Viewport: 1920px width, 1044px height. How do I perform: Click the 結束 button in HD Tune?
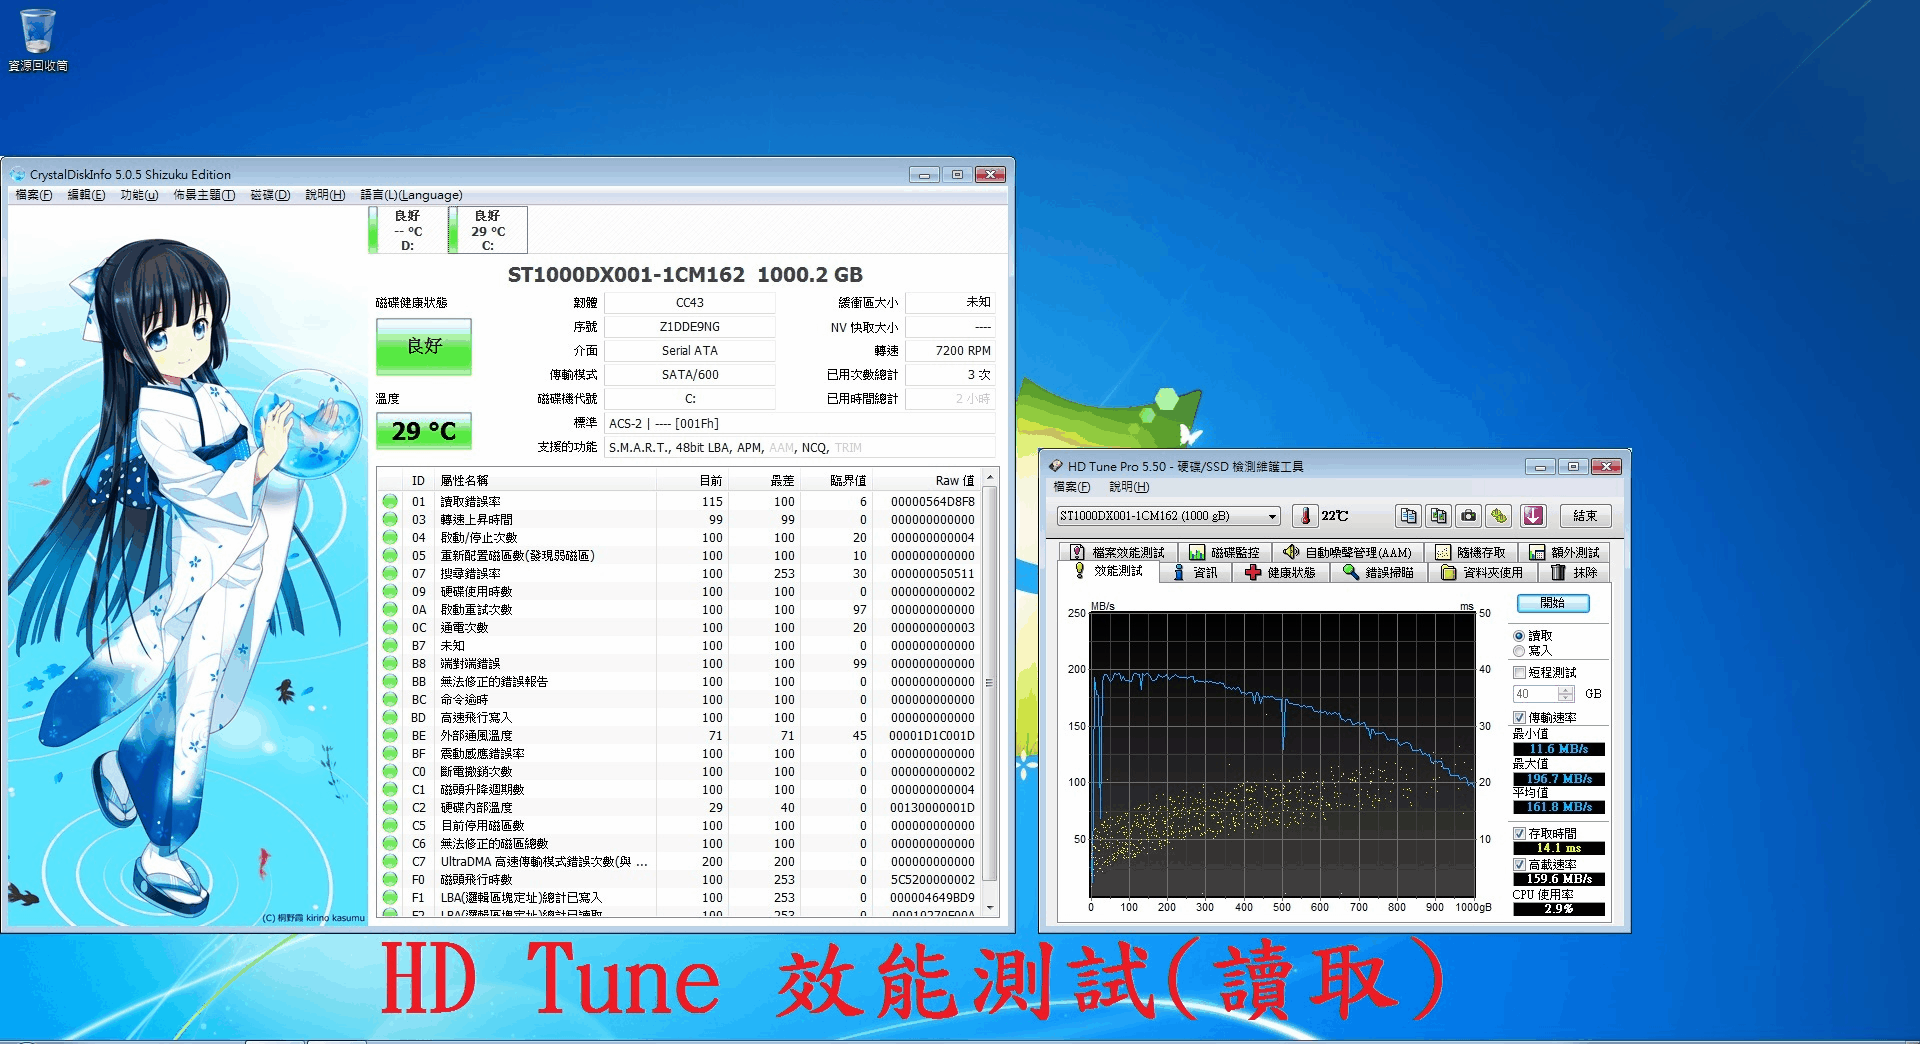click(1585, 516)
